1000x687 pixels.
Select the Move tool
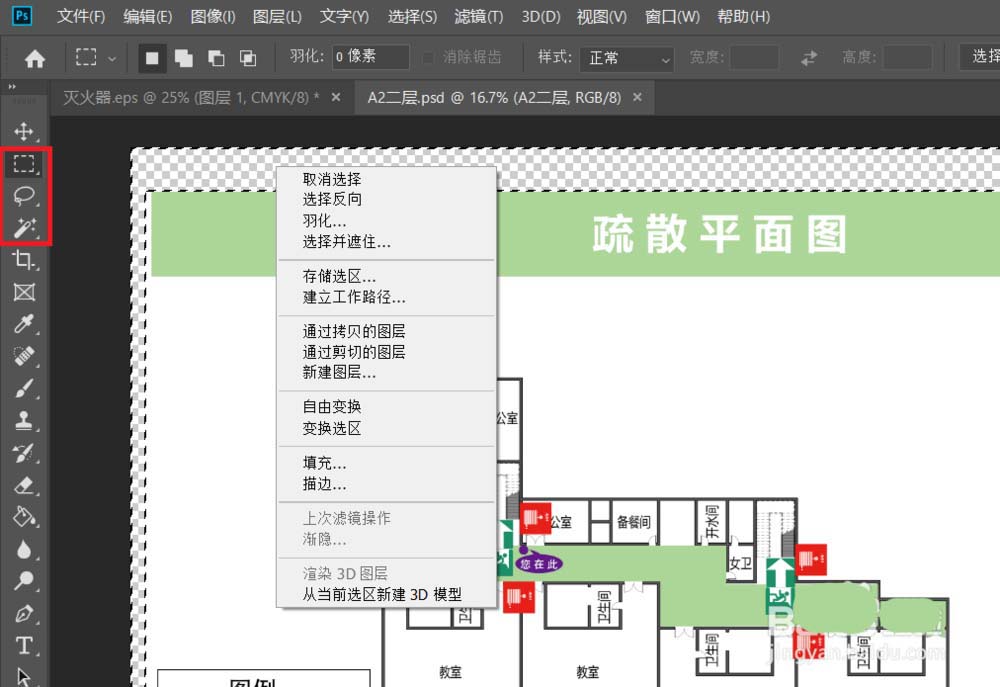pyautogui.click(x=25, y=131)
